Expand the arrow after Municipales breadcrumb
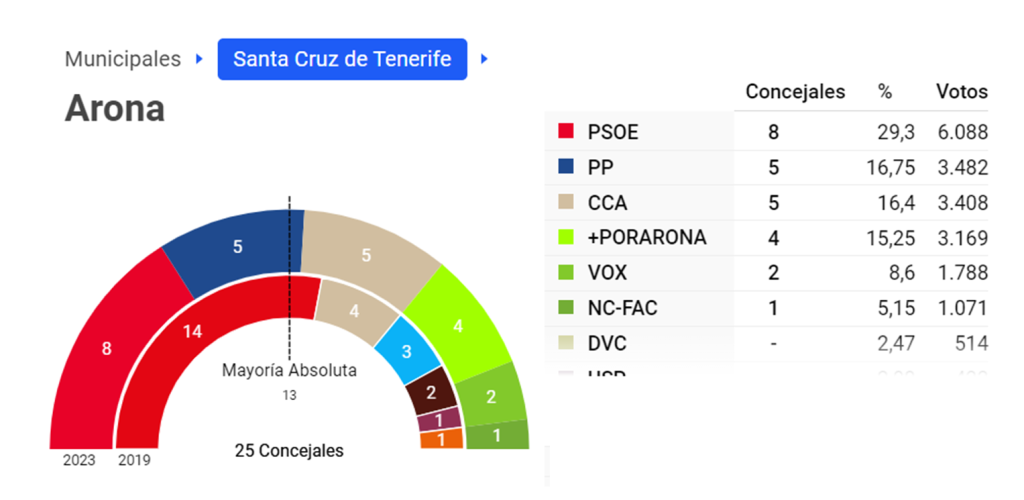 pos(199,59)
